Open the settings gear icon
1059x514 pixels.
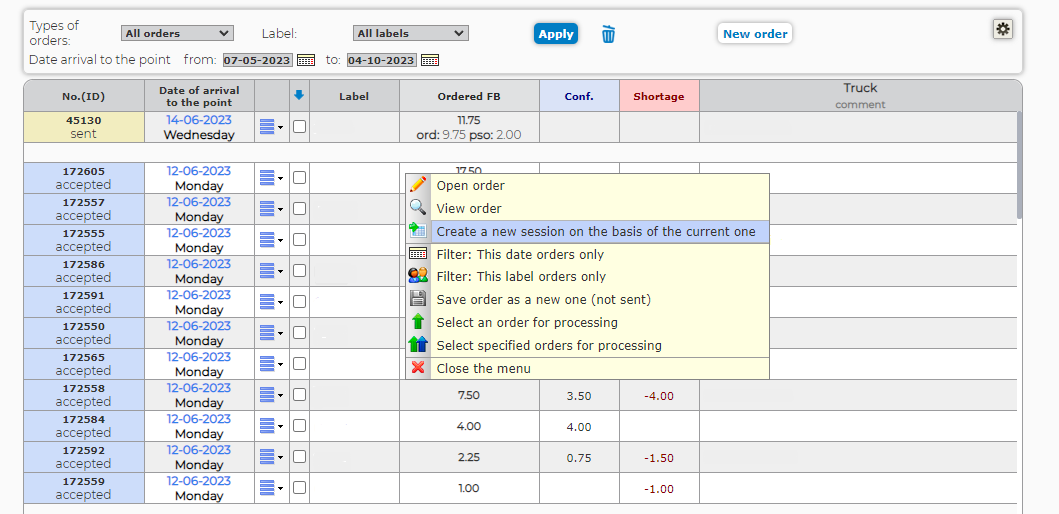1003,29
